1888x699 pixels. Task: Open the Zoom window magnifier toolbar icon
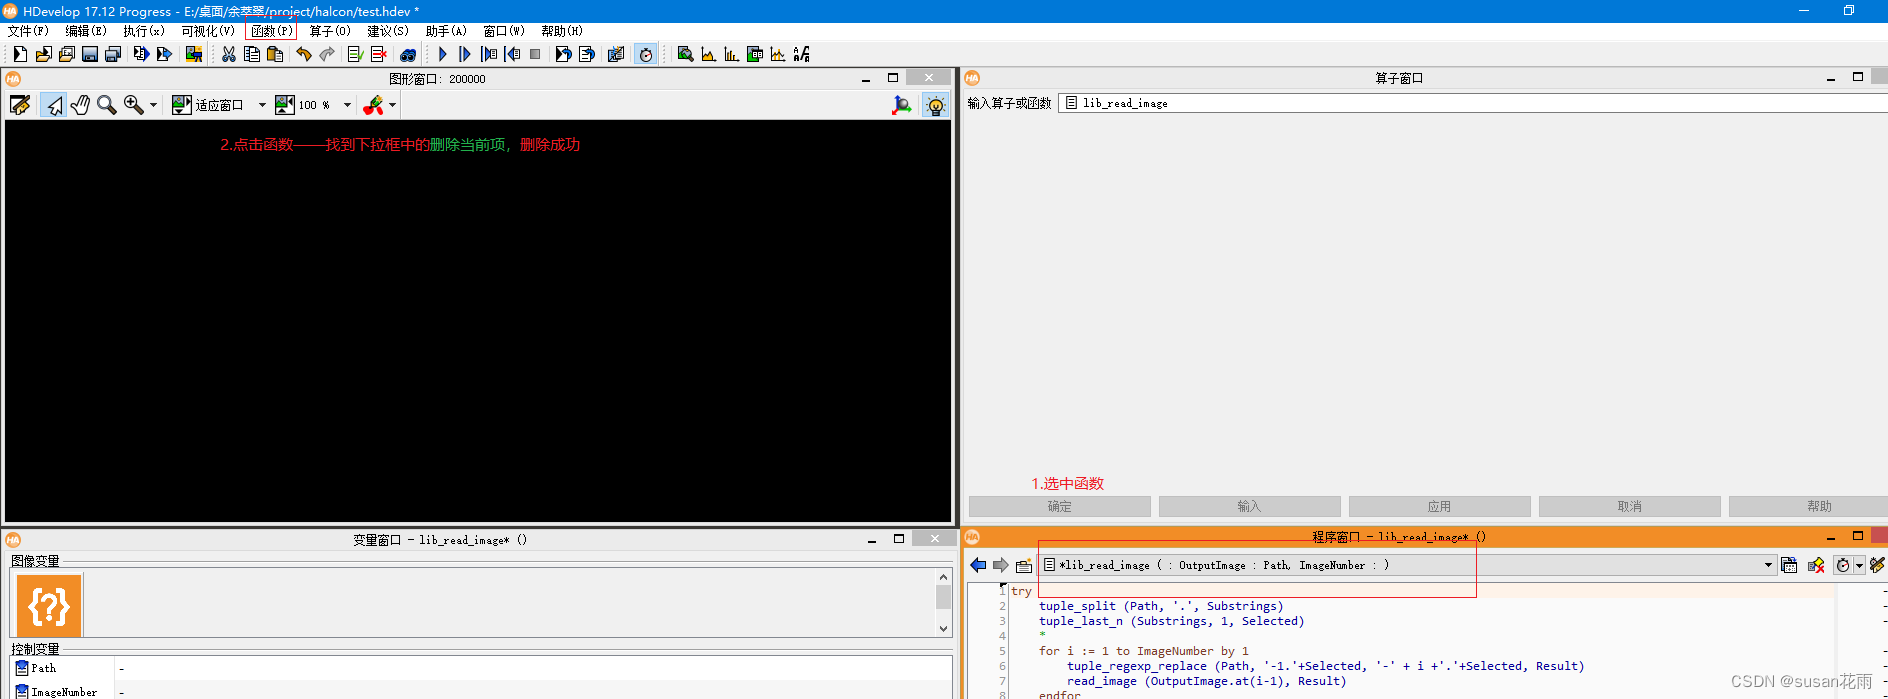[685, 54]
